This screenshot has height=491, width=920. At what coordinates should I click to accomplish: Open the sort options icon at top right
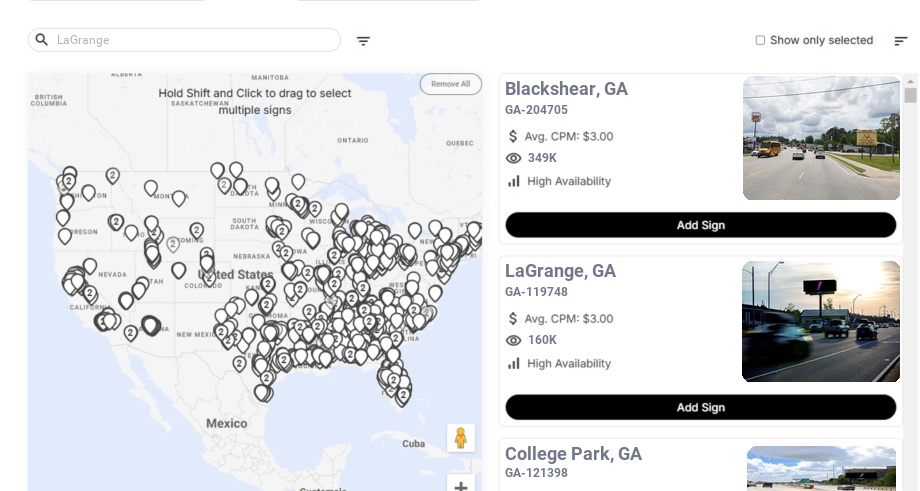pos(900,41)
